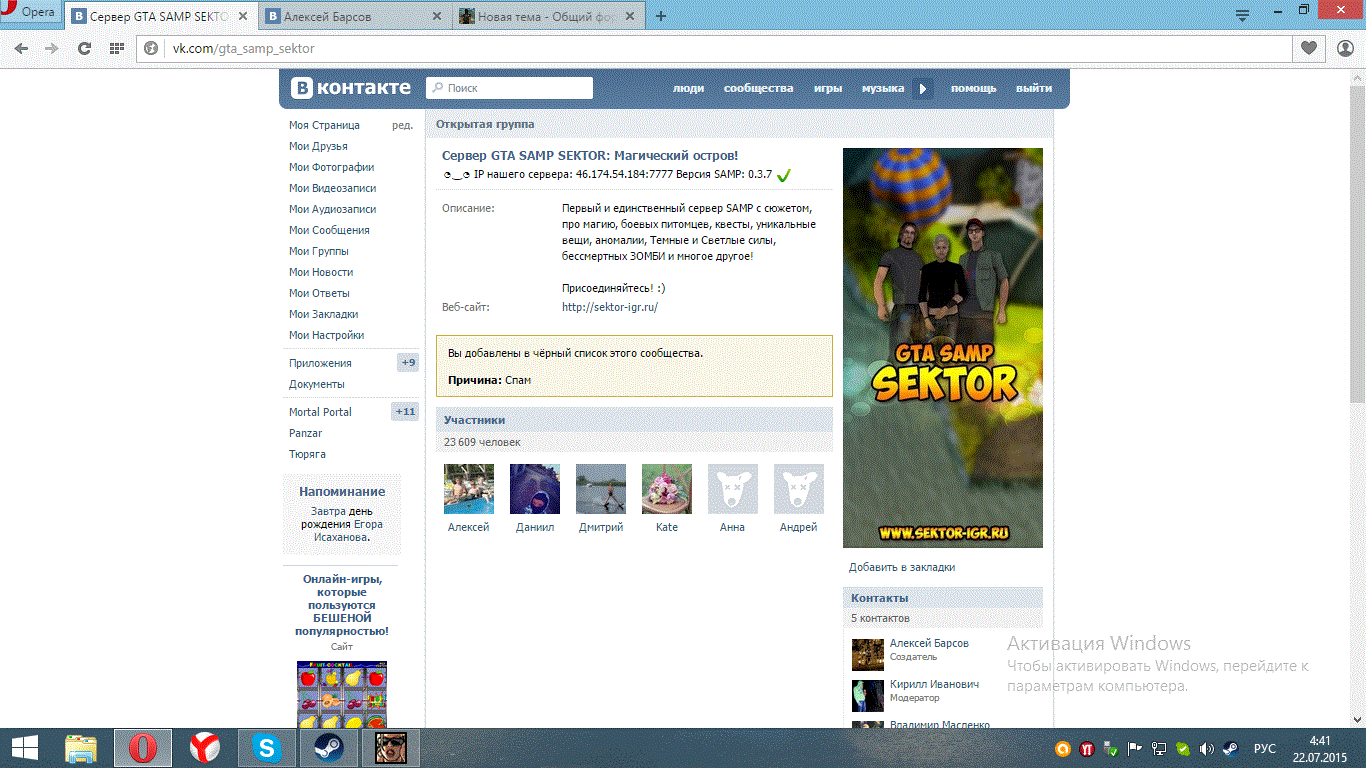The width and height of the screenshot is (1366, 768).
Task: Open the Участники members section header
Action: coord(634,420)
